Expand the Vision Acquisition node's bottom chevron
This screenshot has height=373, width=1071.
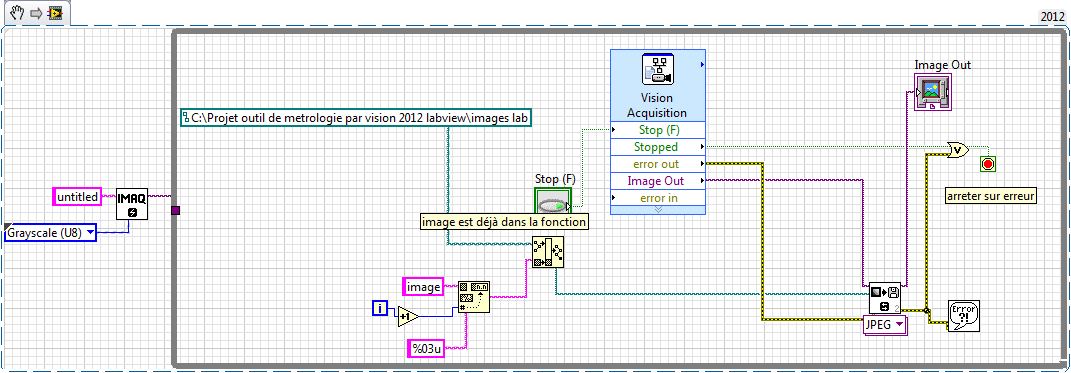click(x=658, y=210)
